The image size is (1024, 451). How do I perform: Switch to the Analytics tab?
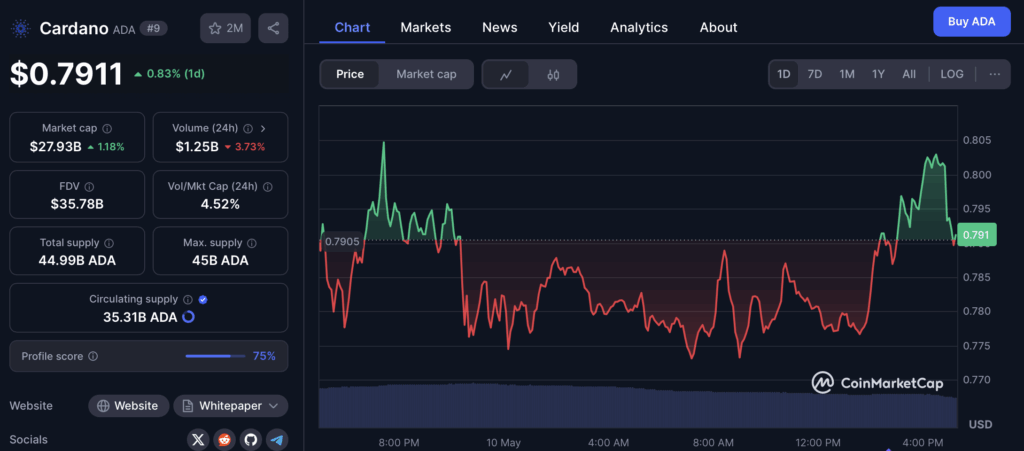tap(639, 27)
